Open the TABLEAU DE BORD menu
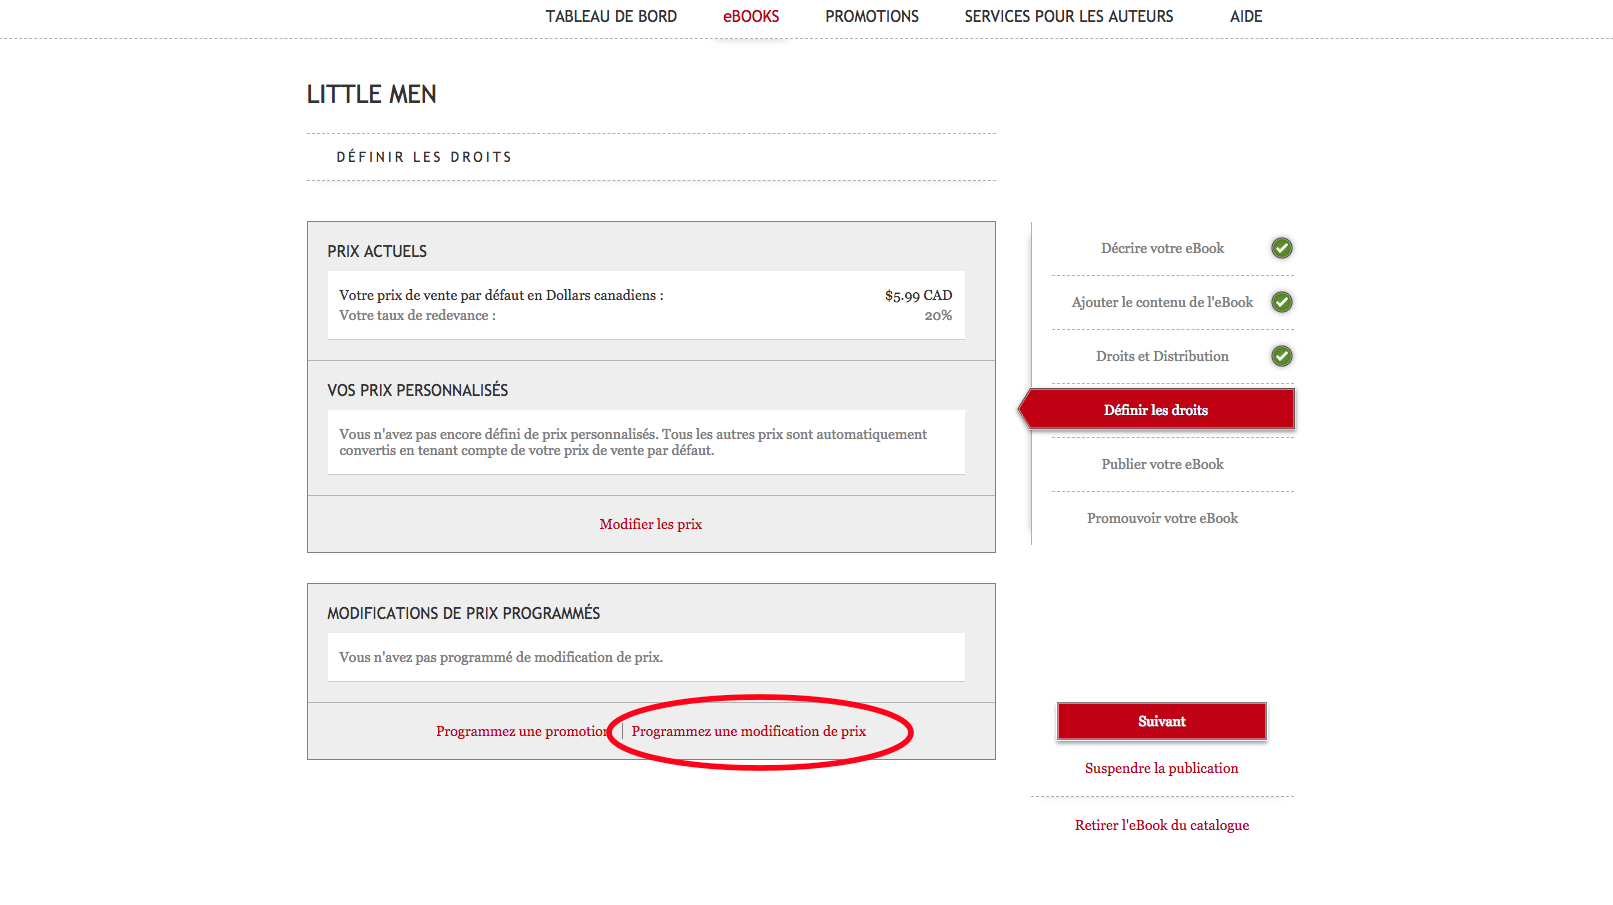Viewport: 1613px width, 905px height. pyautogui.click(x=611, y=17)
